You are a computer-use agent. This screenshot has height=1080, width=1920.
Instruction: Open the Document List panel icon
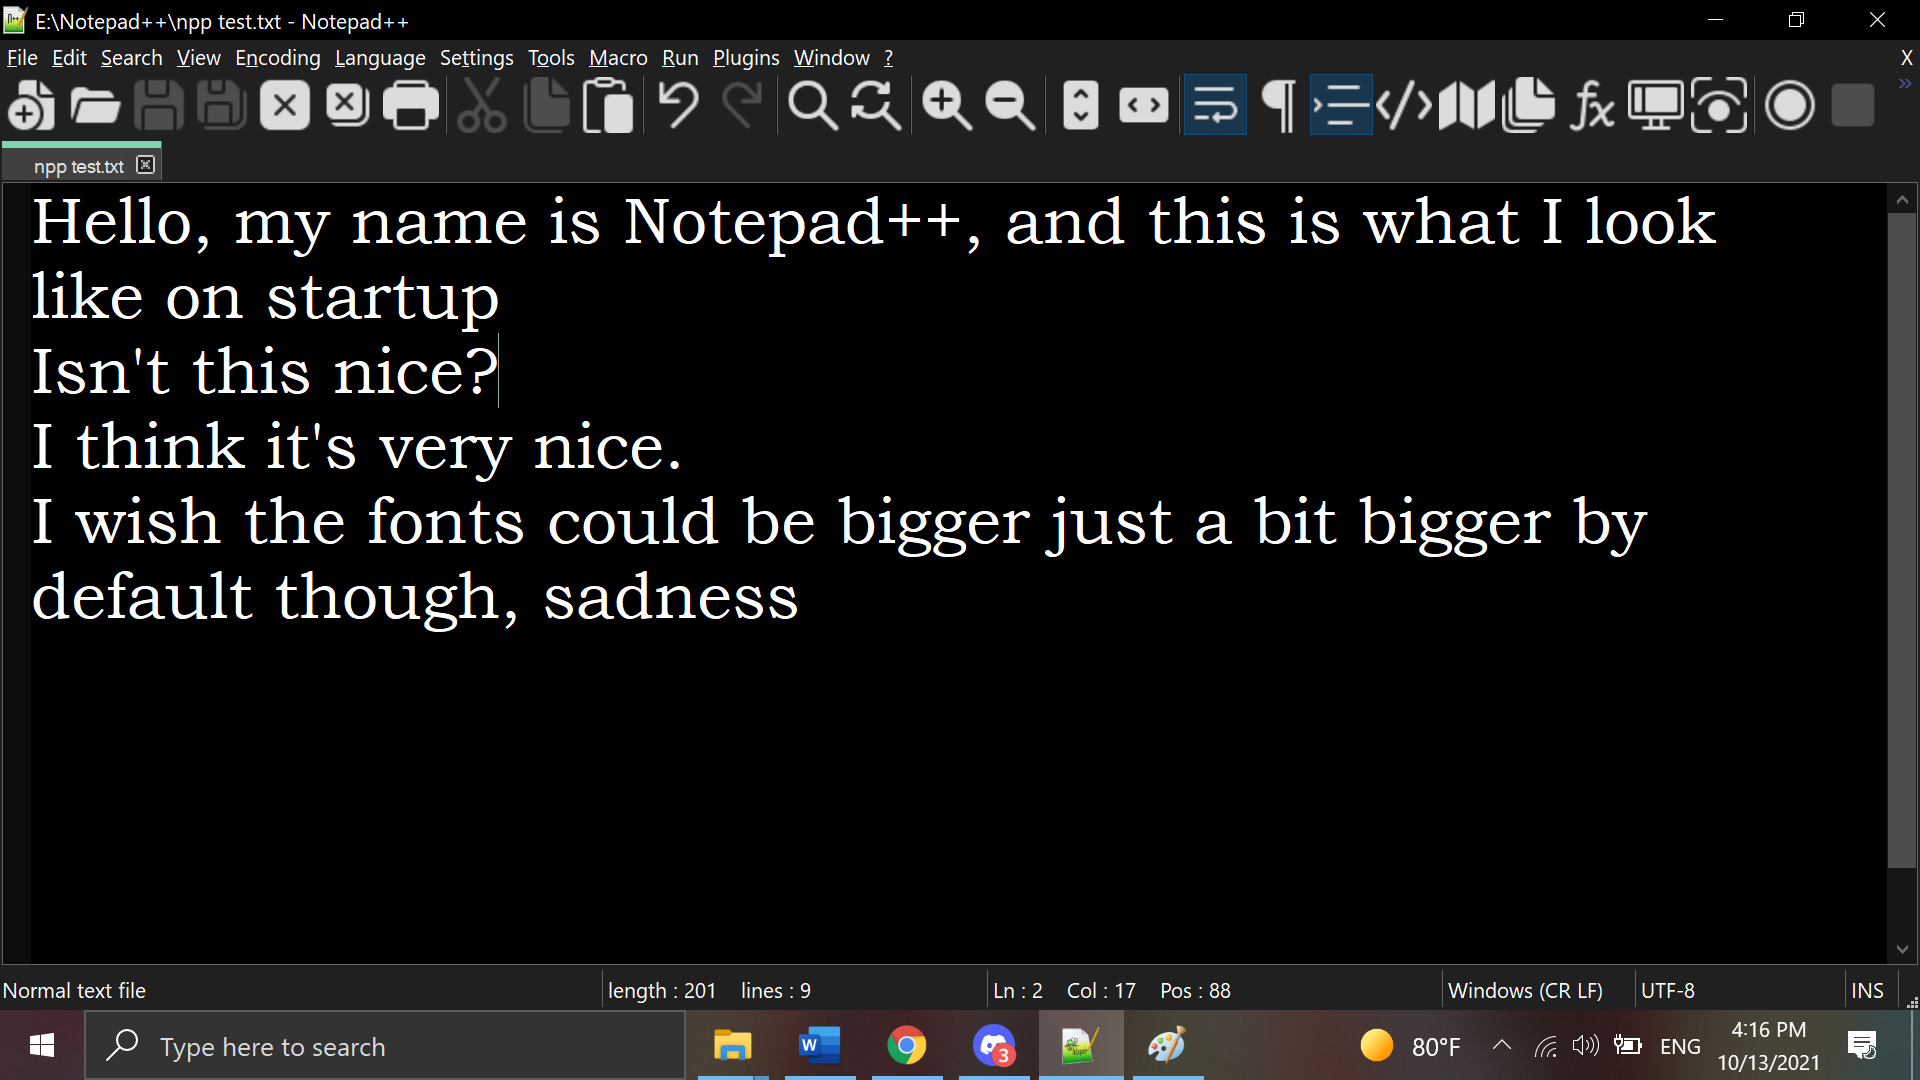point(1530,105)
